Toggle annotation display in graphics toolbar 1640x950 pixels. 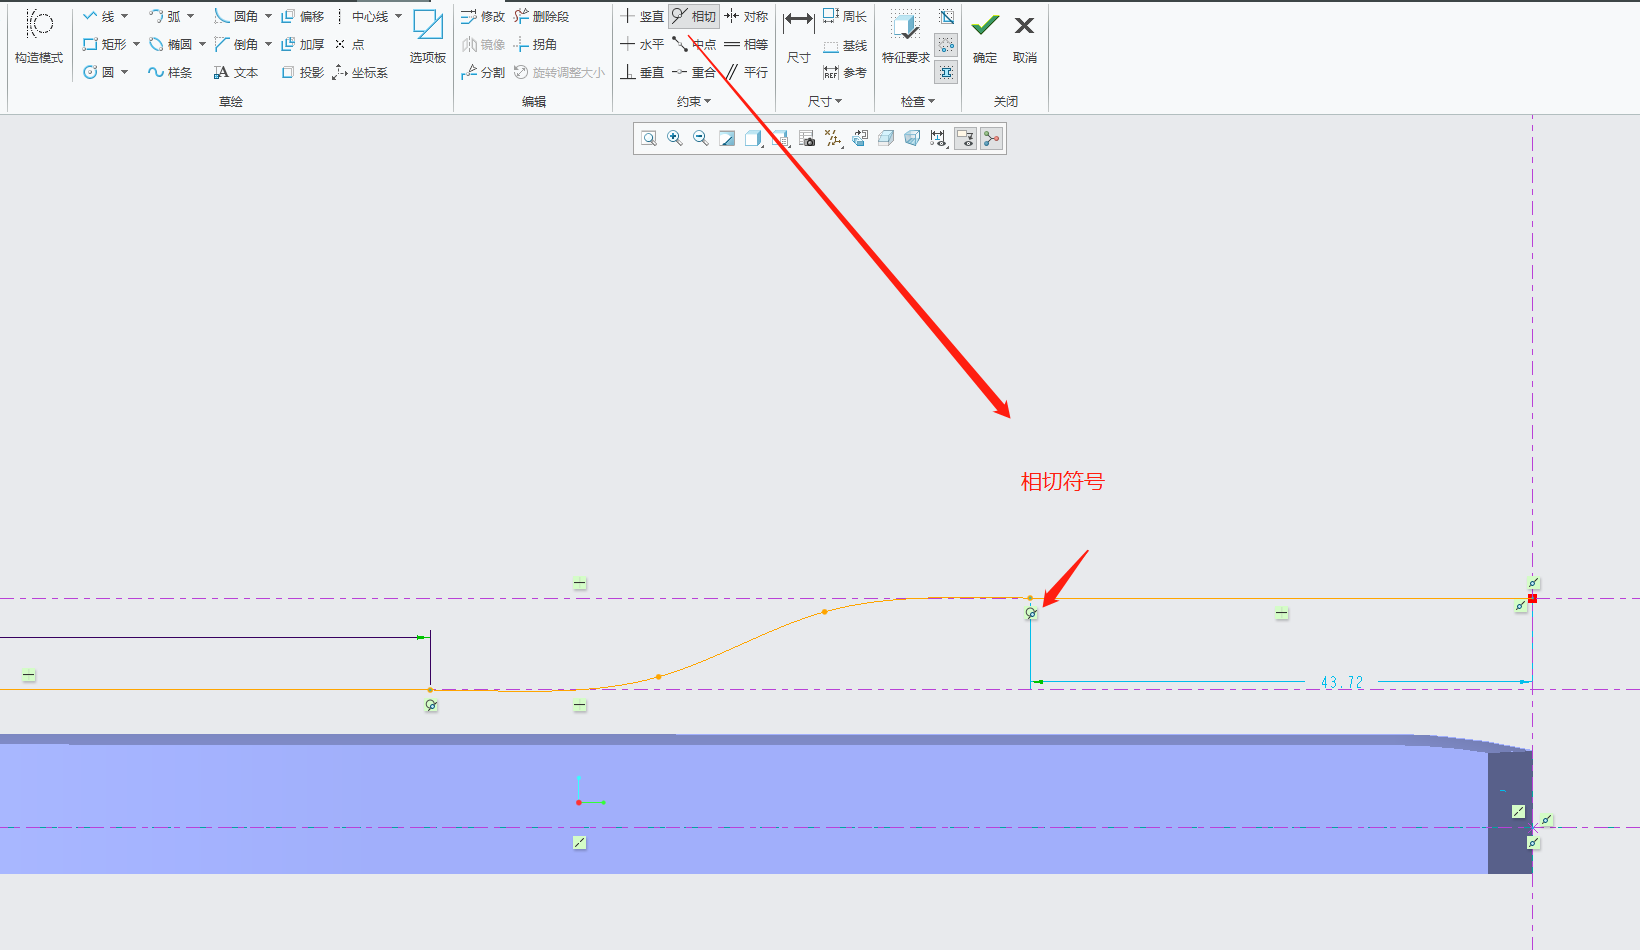(x=965, y=138)
